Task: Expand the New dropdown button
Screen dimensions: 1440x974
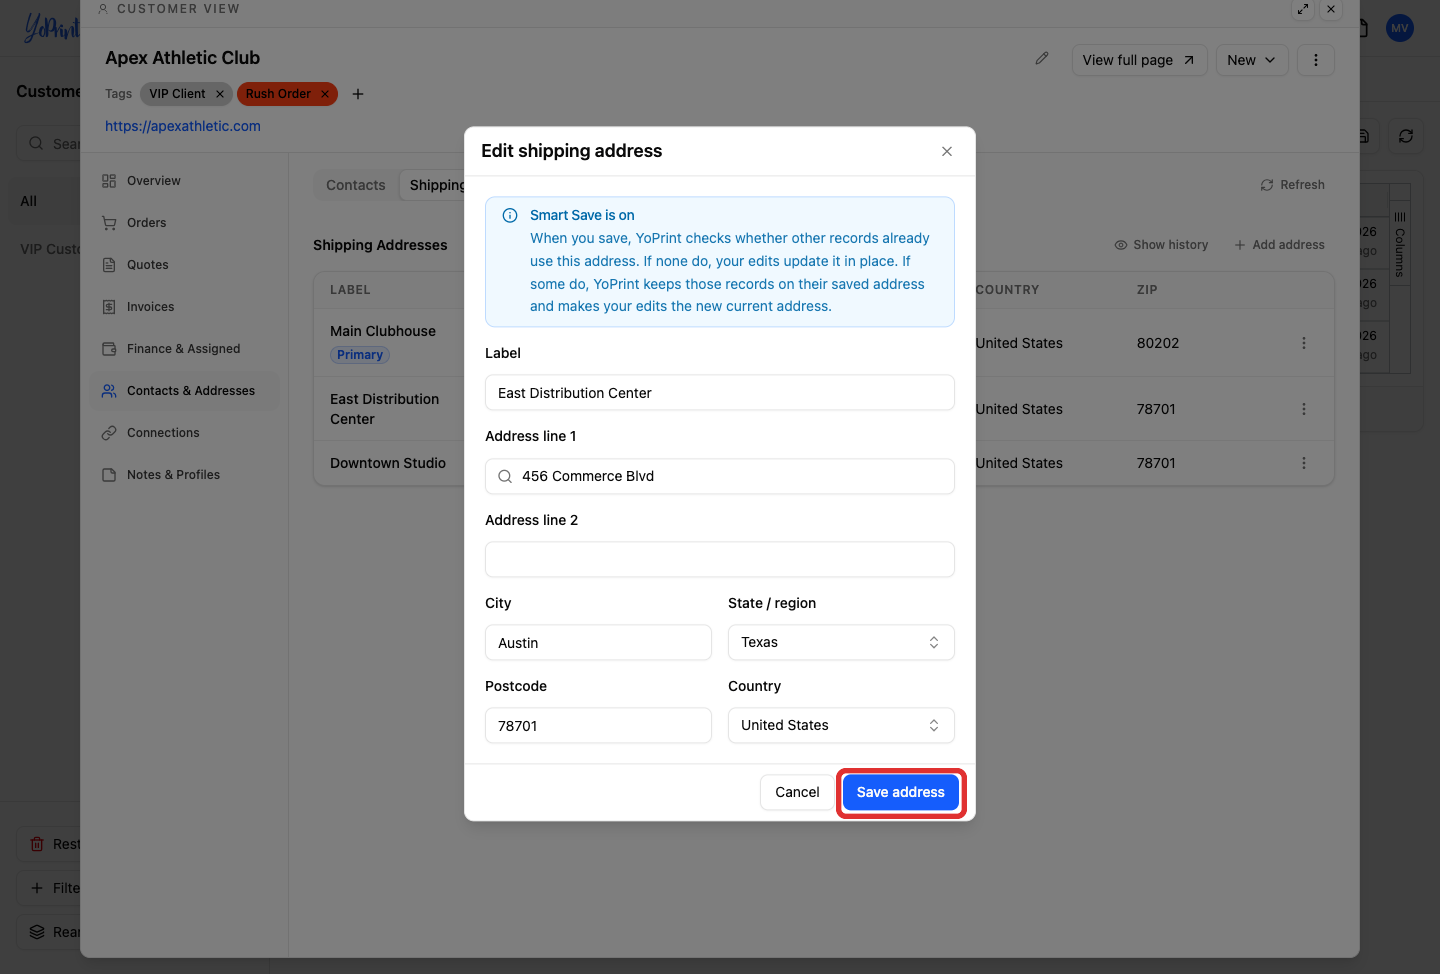Action: (1252, 60)
